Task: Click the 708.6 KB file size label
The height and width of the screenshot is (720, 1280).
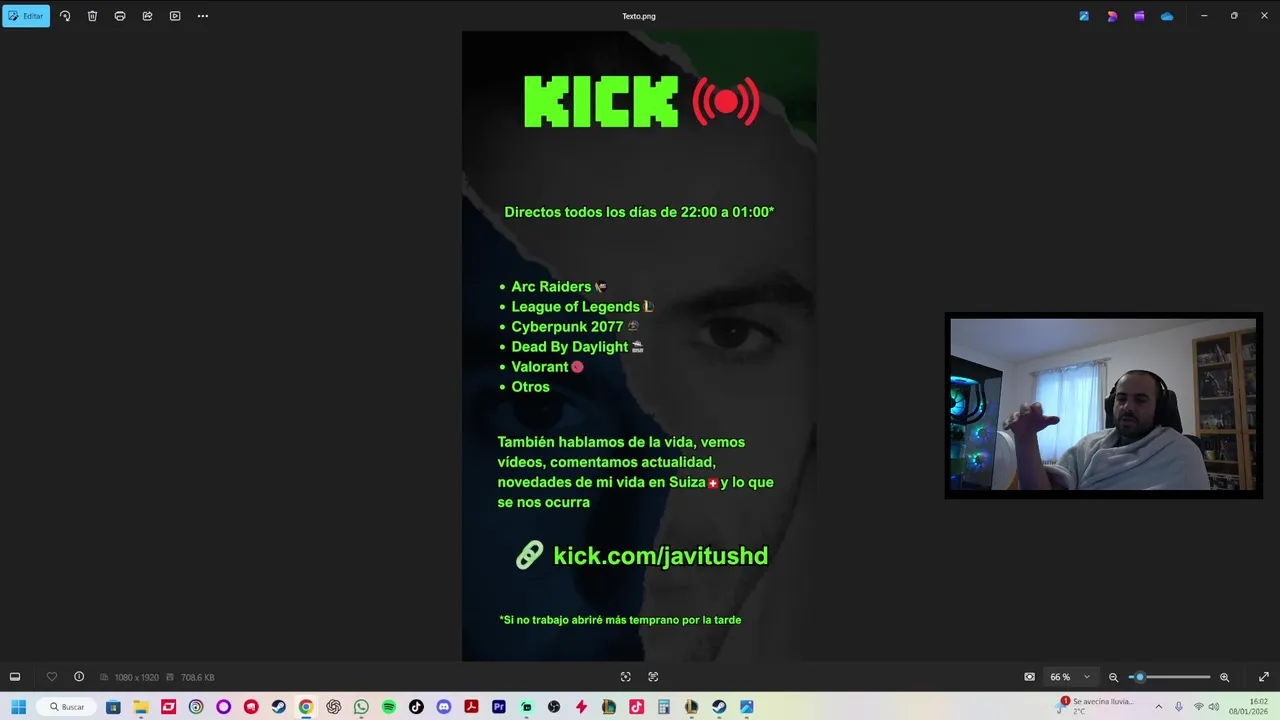Action: tap(198, 677)
